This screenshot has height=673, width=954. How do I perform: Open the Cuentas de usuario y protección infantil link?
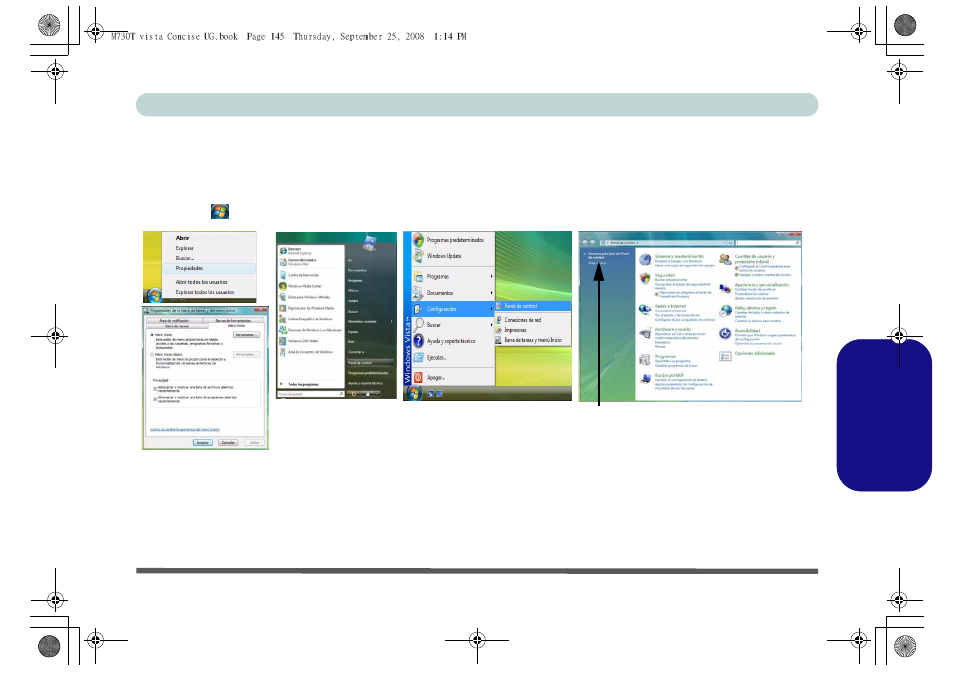[x=755, y=259]
